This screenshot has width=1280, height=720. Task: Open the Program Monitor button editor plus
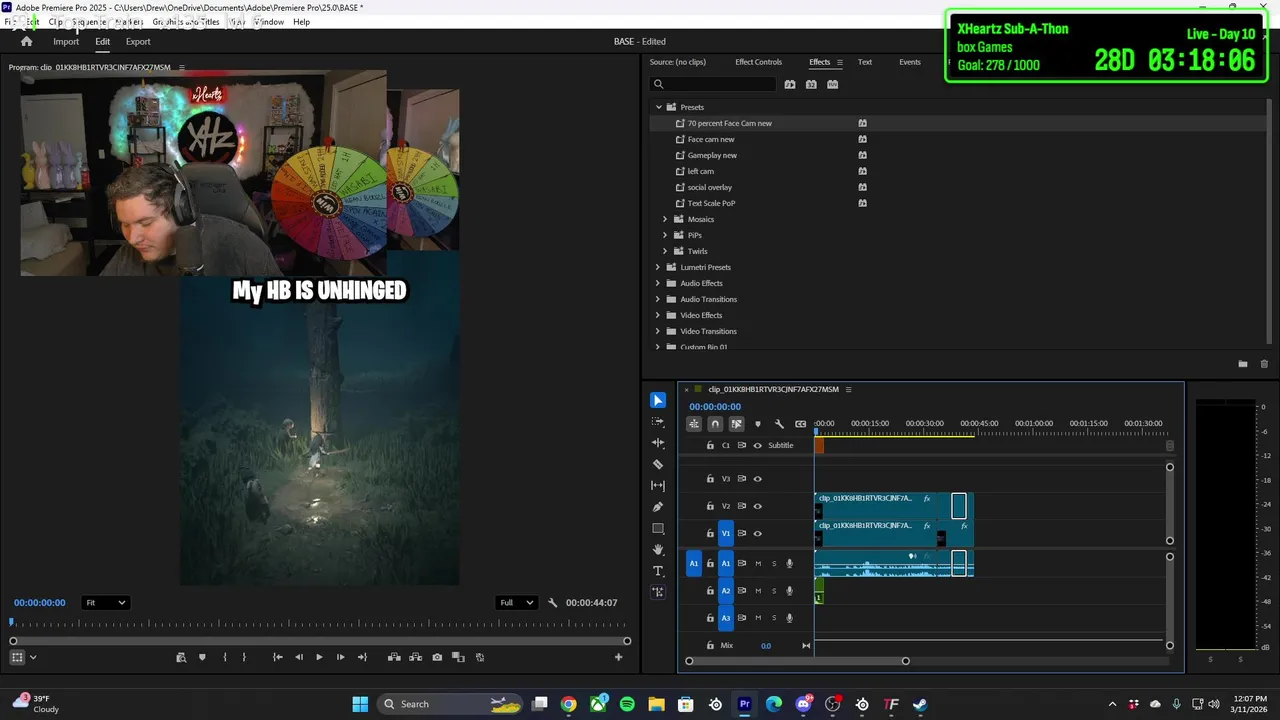[618, 657]
